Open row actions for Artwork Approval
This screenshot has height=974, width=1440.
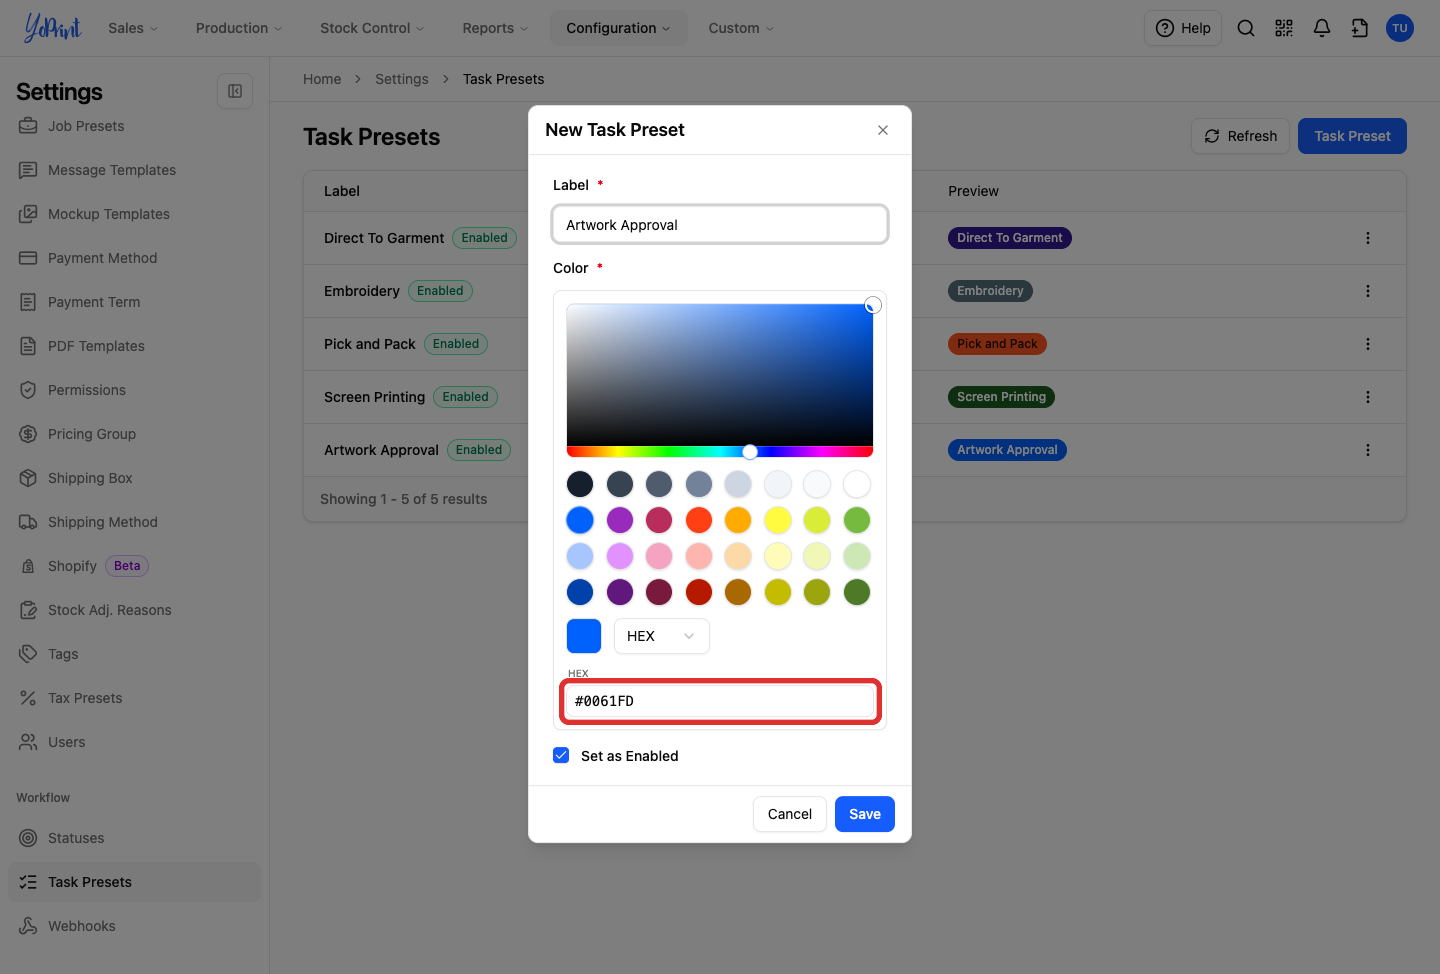1368,450
